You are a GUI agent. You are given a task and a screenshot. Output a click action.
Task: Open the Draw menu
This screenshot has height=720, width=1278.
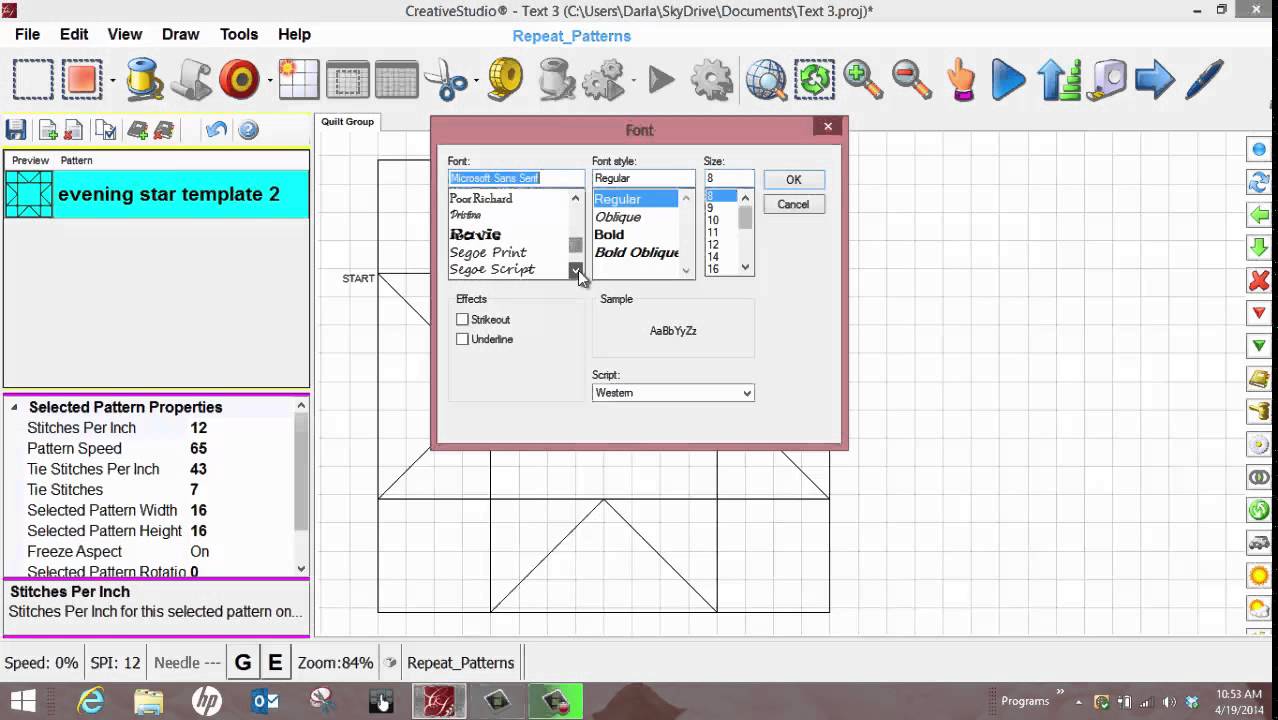click(181, 34)
